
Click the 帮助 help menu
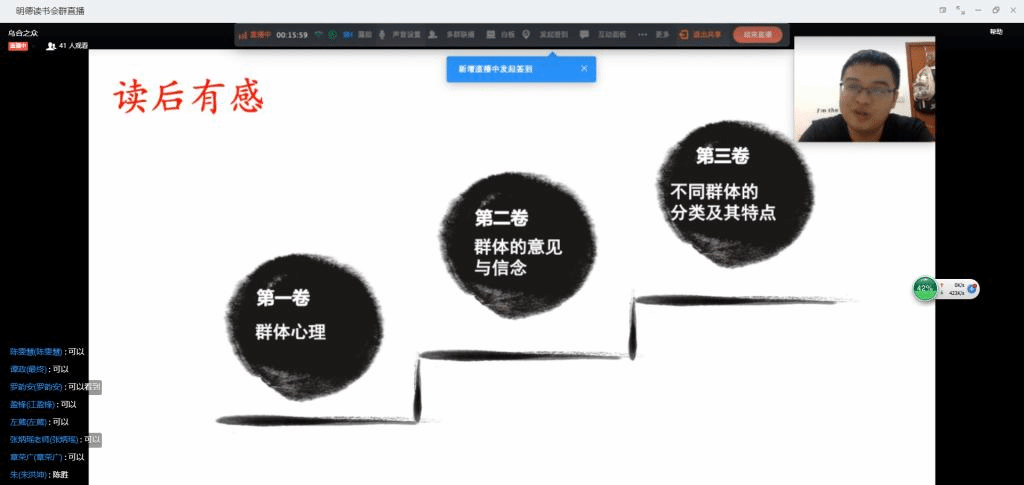995,32
